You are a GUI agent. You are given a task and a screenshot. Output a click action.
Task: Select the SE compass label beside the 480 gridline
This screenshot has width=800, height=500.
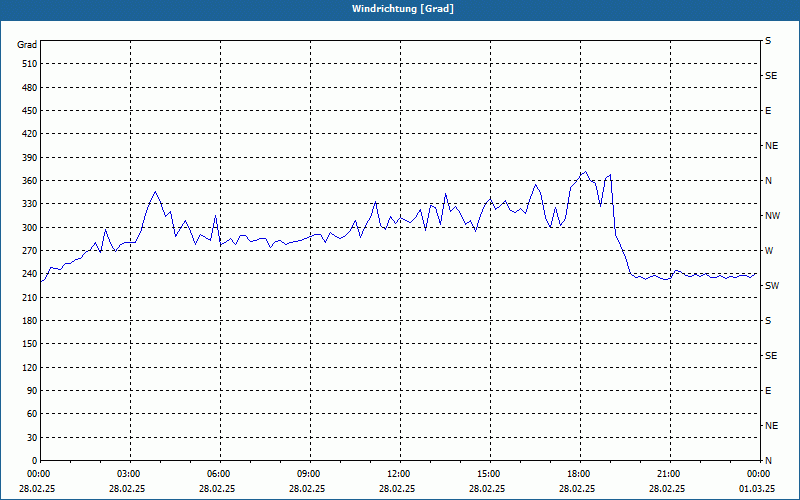coord(771,76)
